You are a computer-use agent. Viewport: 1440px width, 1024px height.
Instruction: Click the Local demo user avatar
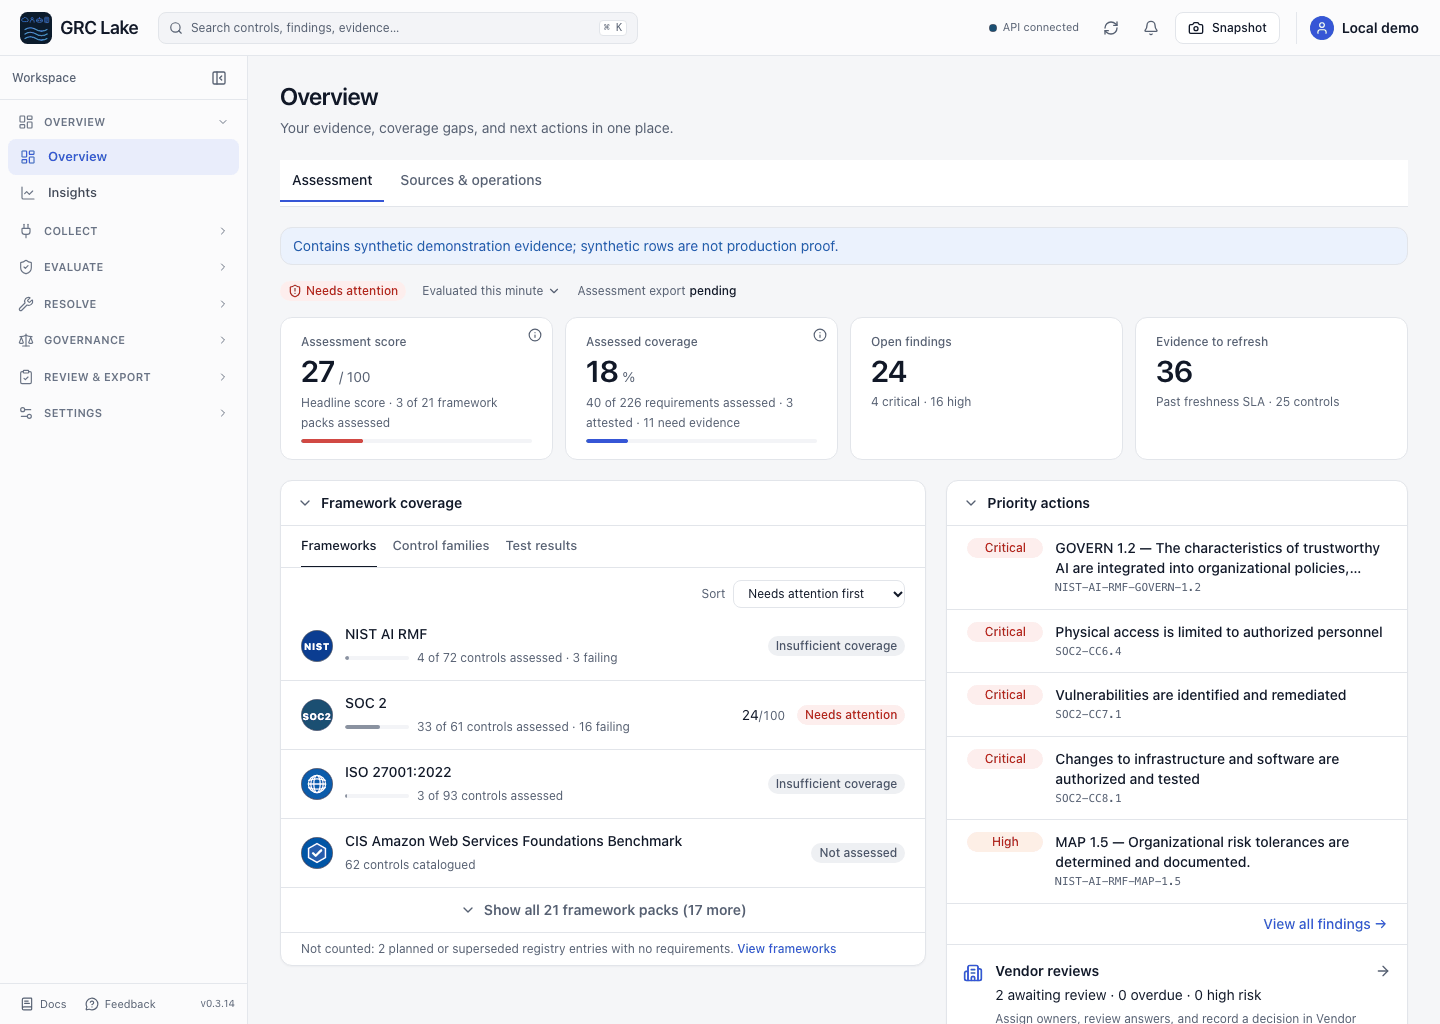[x=1322, y=28]
